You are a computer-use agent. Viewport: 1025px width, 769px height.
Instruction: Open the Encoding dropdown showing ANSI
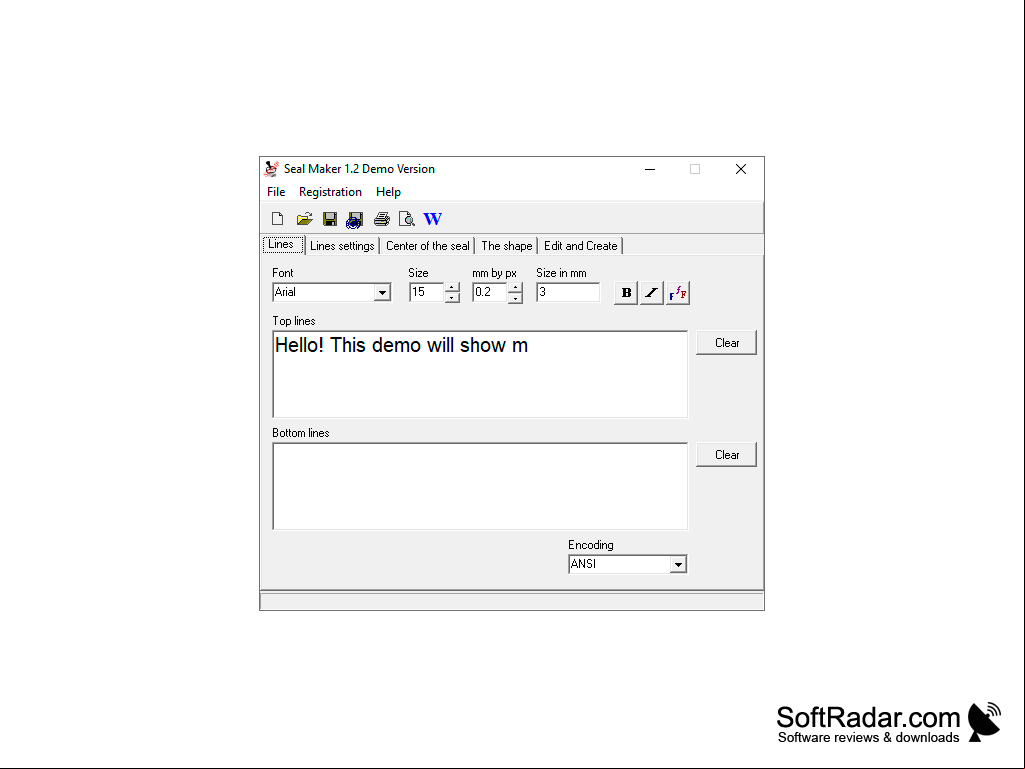tap(678, 564)
